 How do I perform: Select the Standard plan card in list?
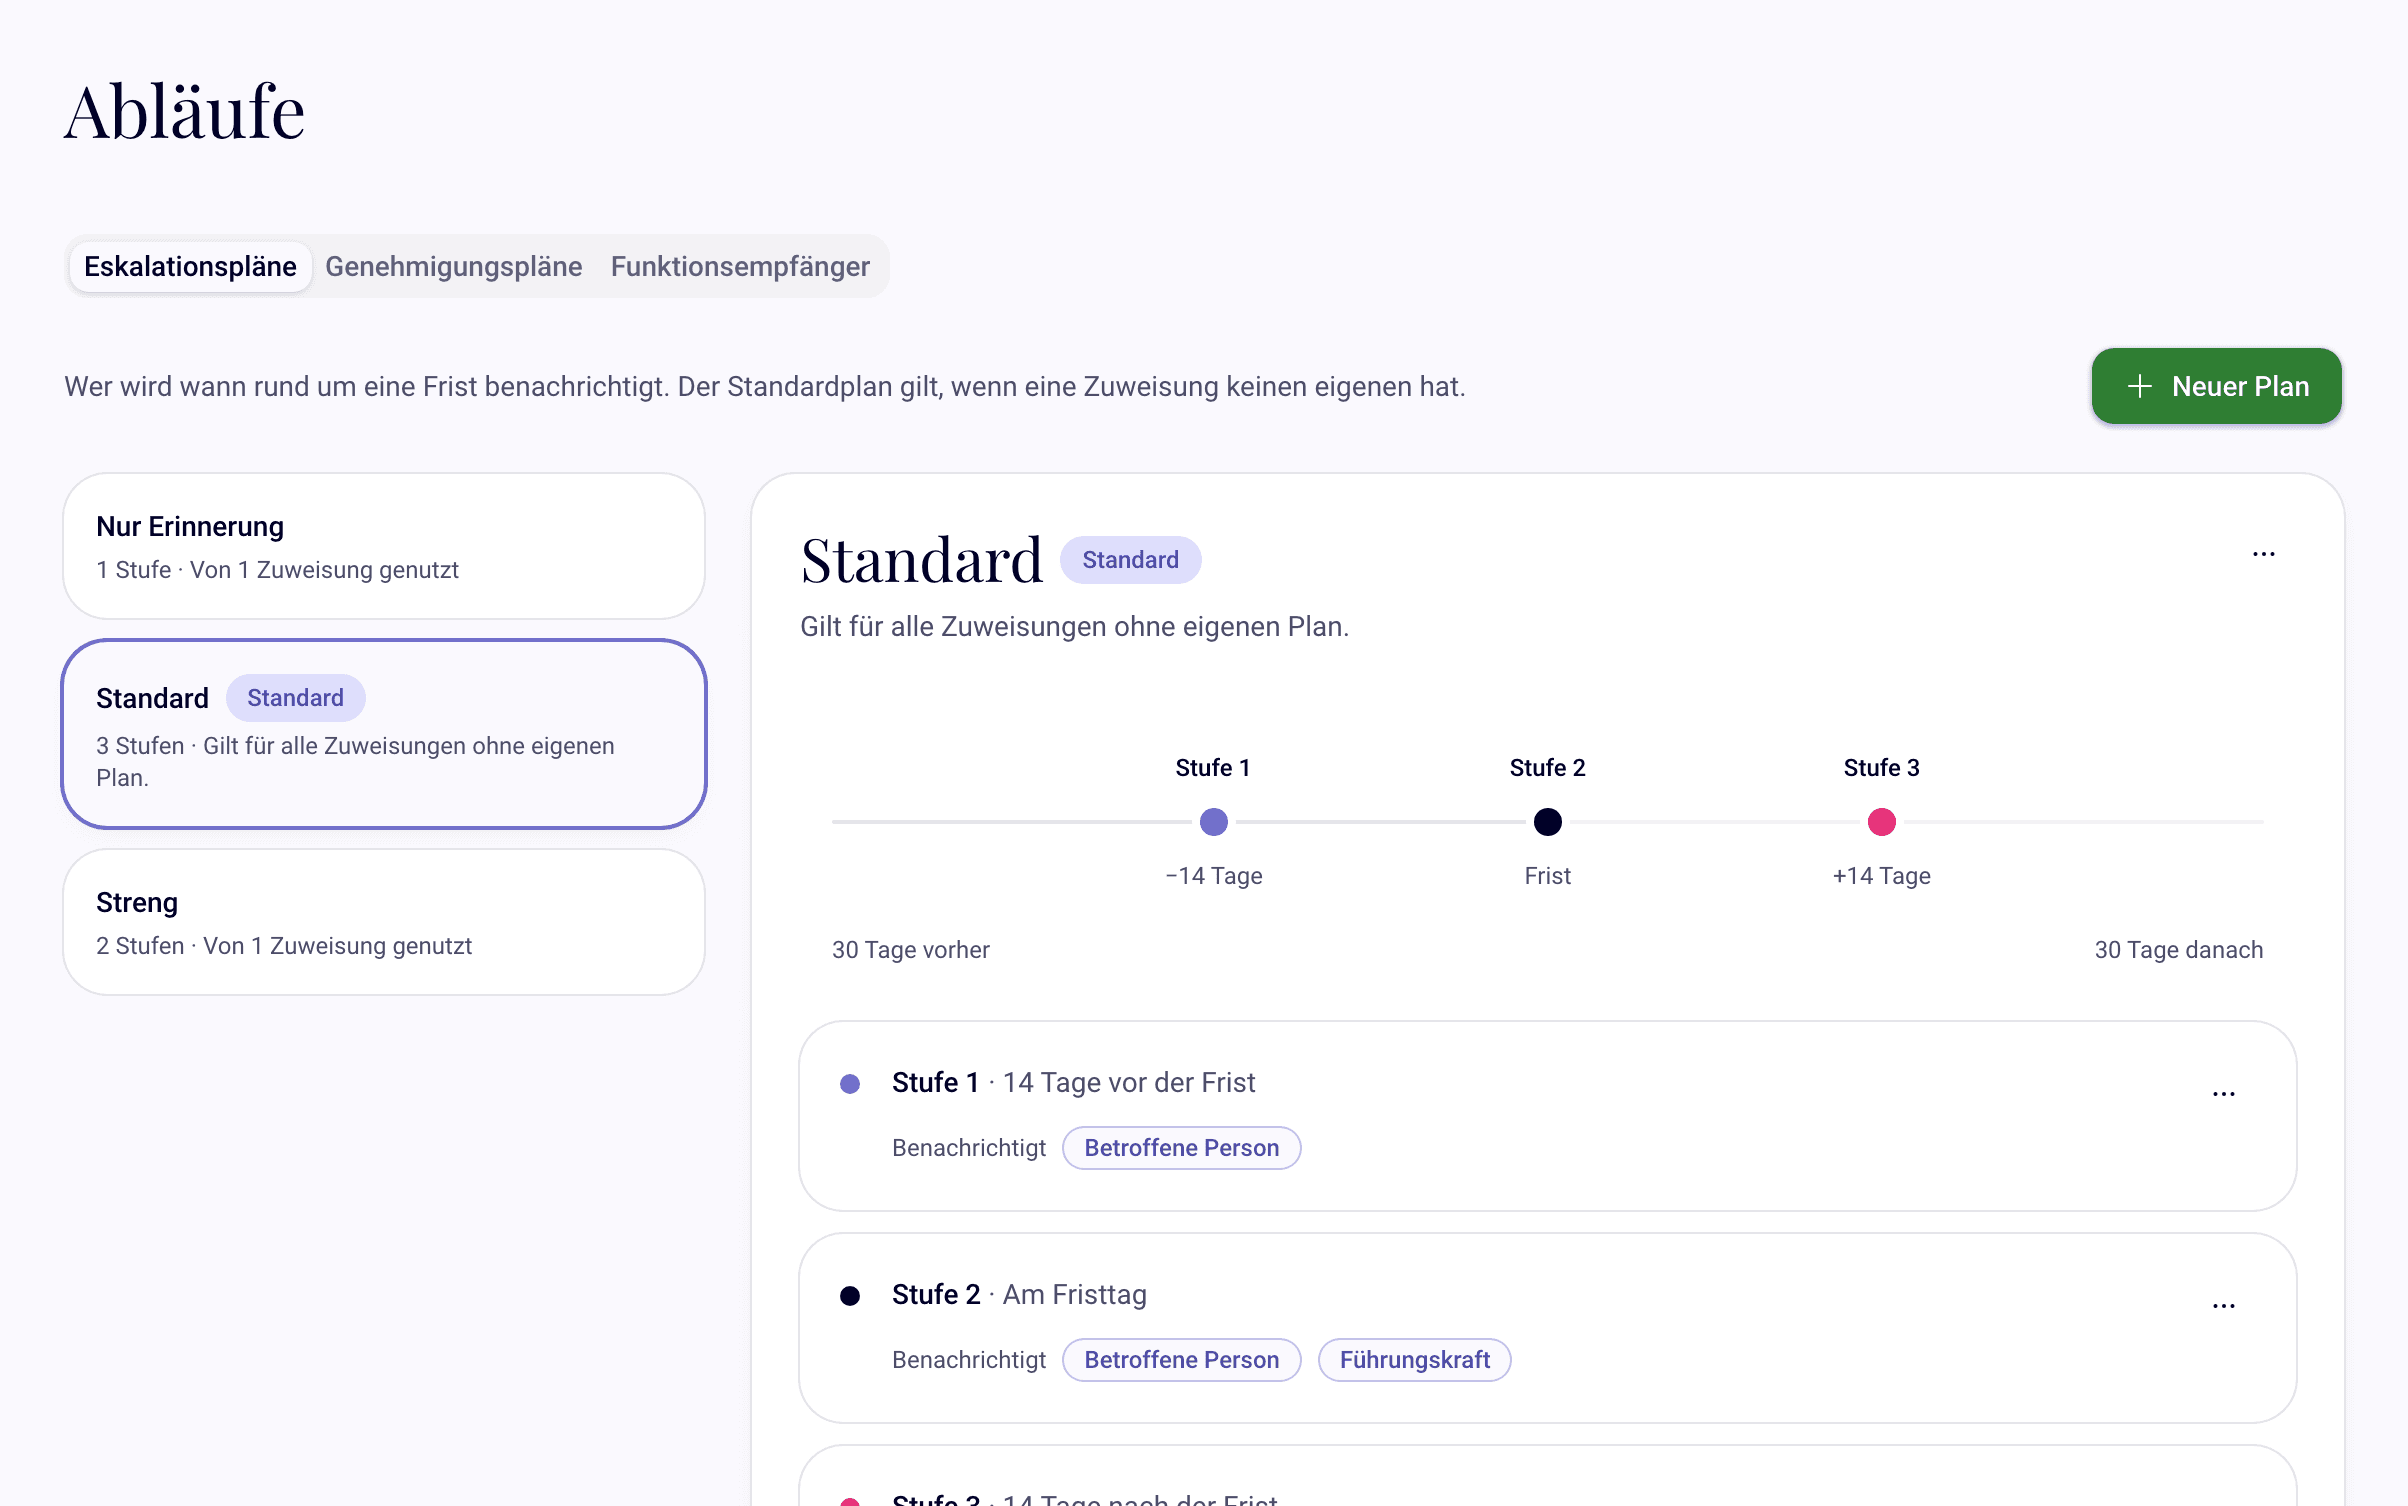click(x=384, y=734)
